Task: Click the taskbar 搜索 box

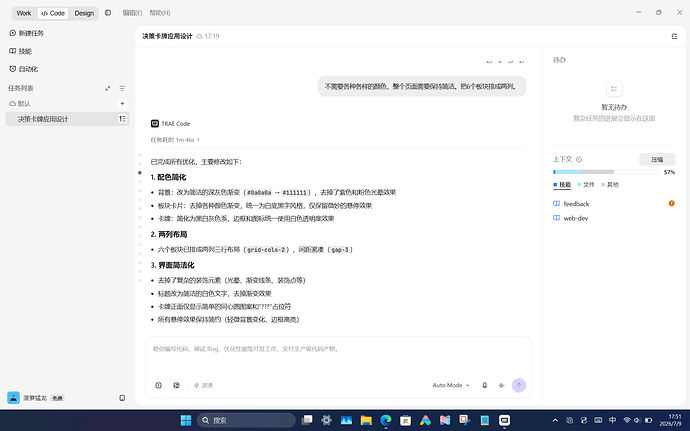Action: (246, 420)
